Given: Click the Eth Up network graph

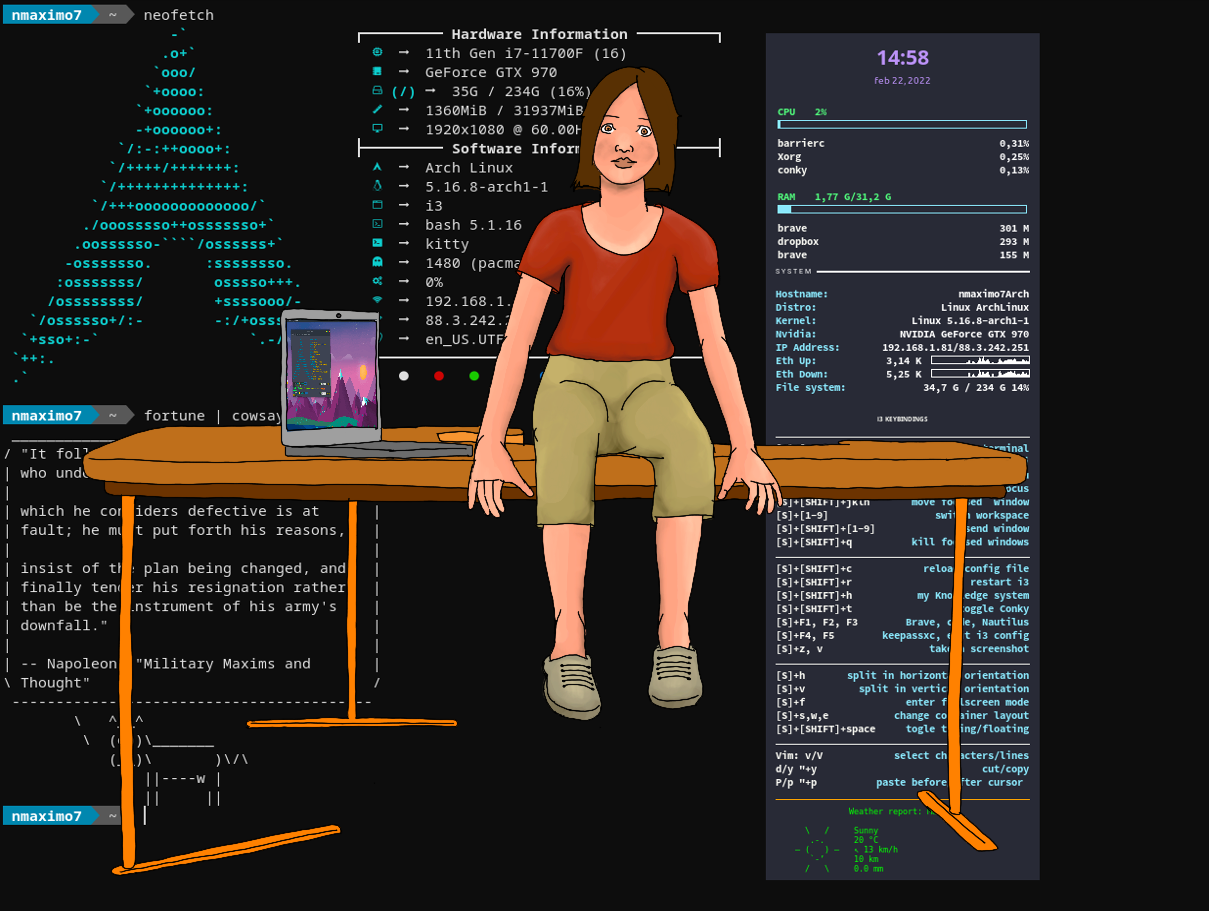Looking at the screenshot, I should point(980,360).
